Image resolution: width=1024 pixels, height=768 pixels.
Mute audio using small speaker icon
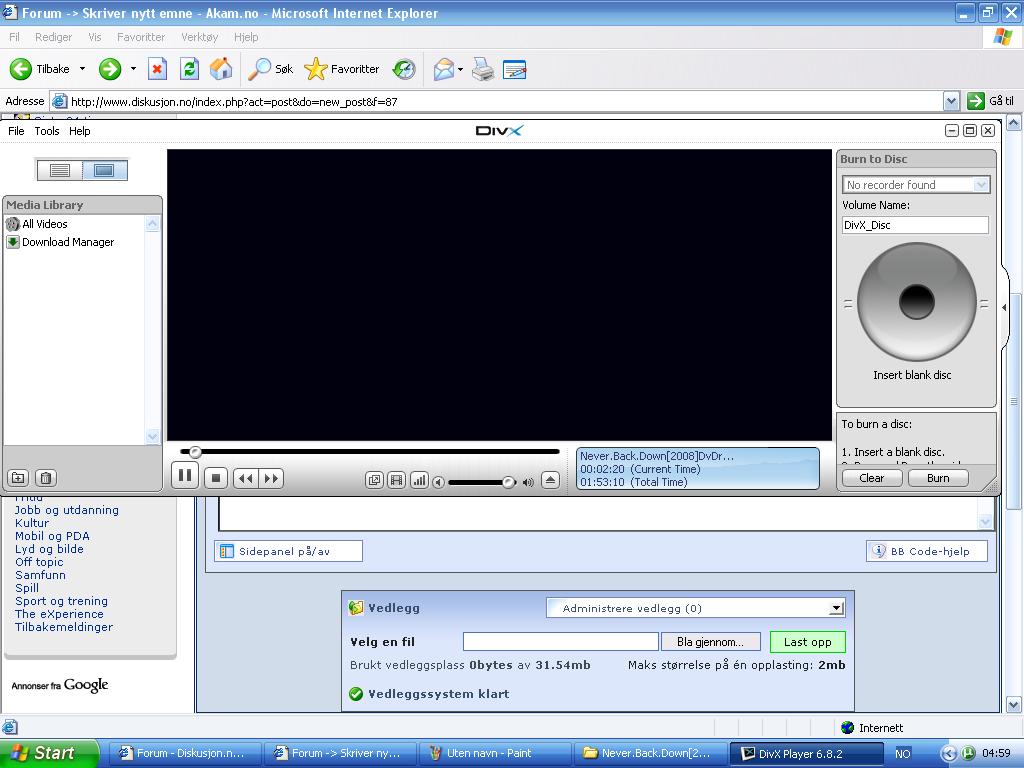[439, 482]
